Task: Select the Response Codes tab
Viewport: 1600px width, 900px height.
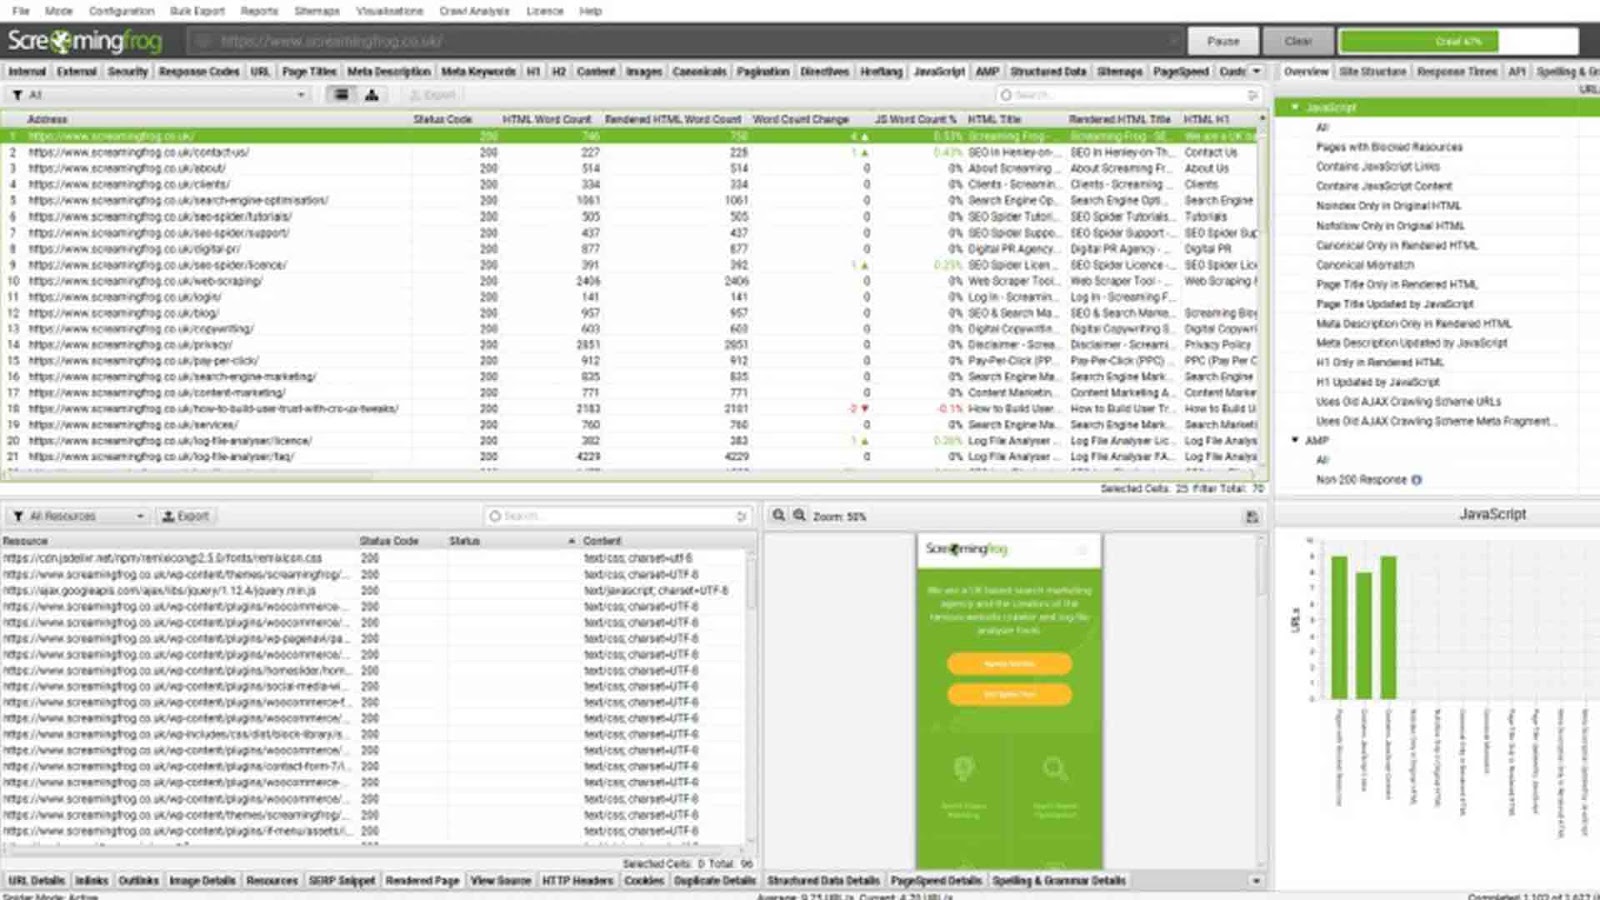Action: pos(199,71)
